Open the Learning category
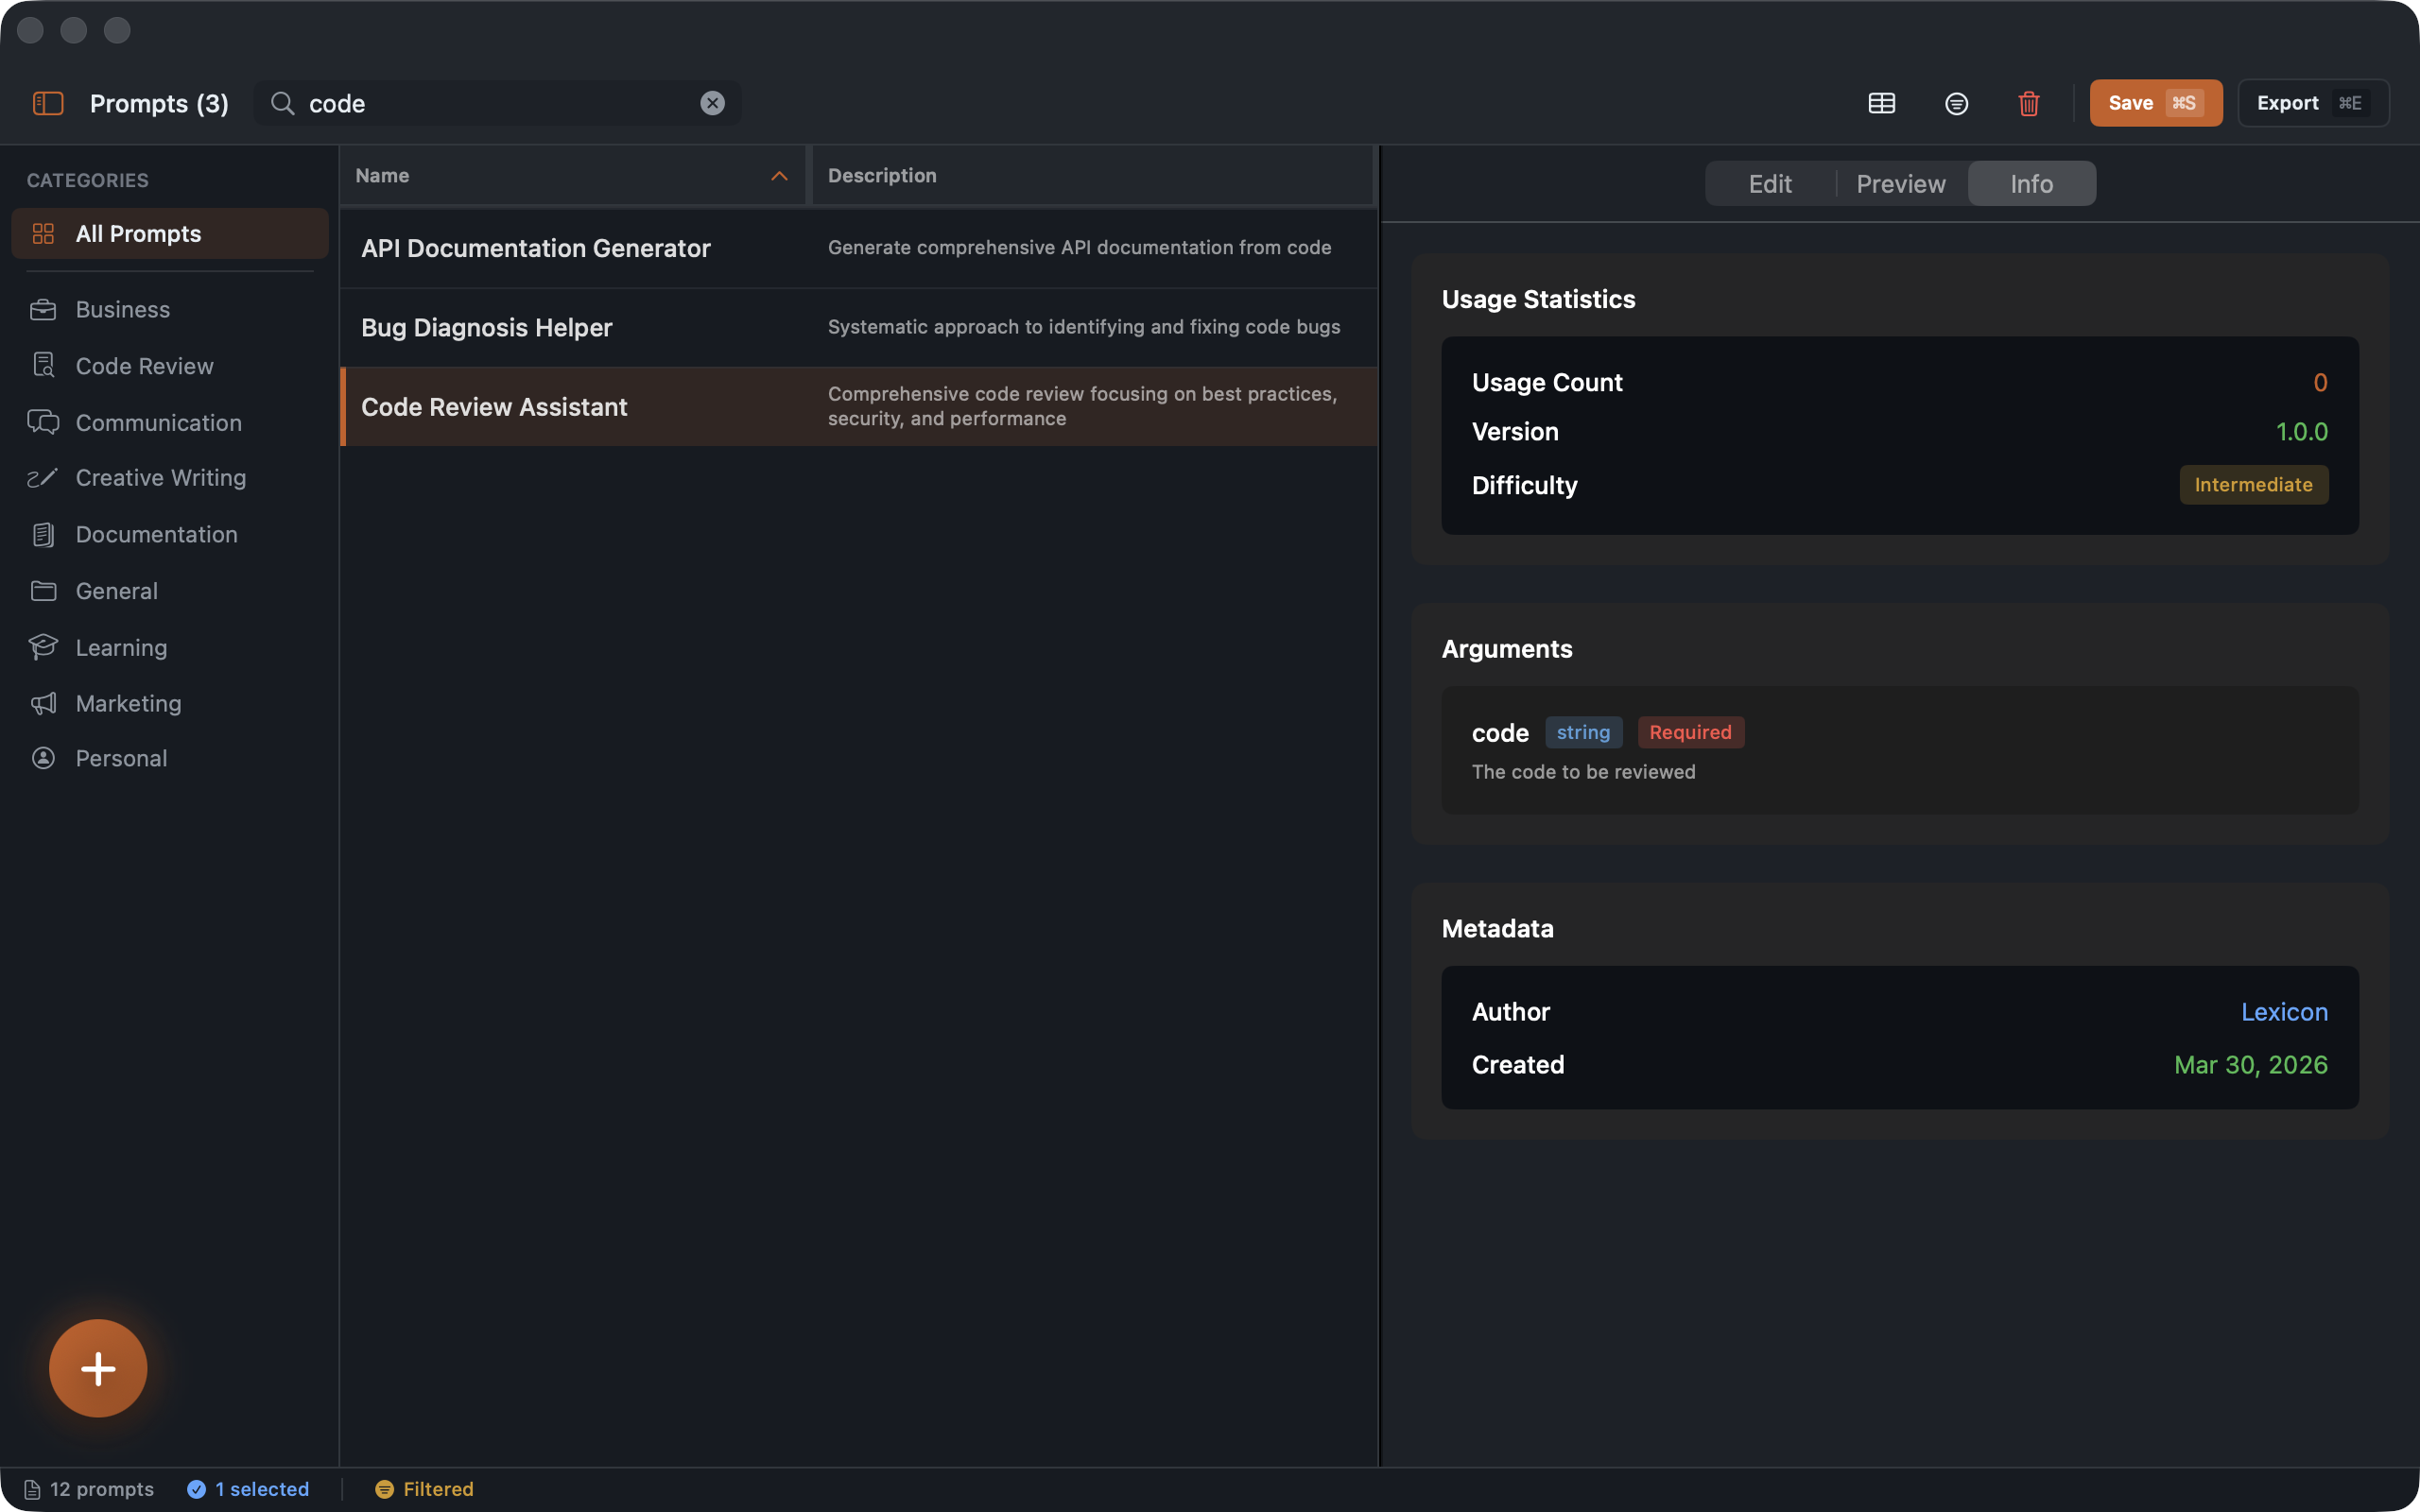2420x1512 pixels. [170, 648]
